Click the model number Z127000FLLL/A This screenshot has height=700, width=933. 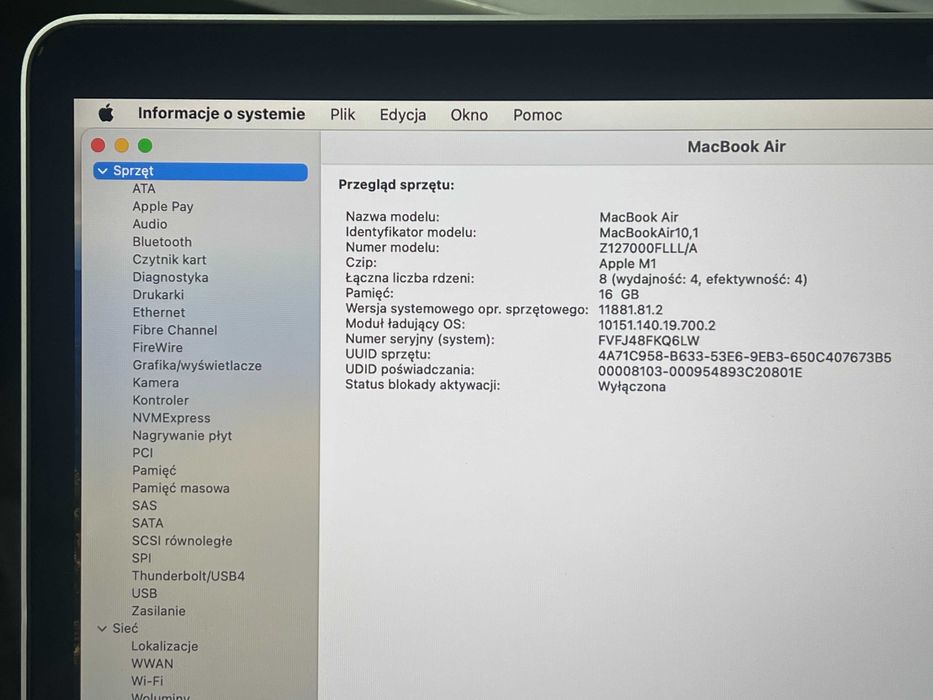pos(648,248)
